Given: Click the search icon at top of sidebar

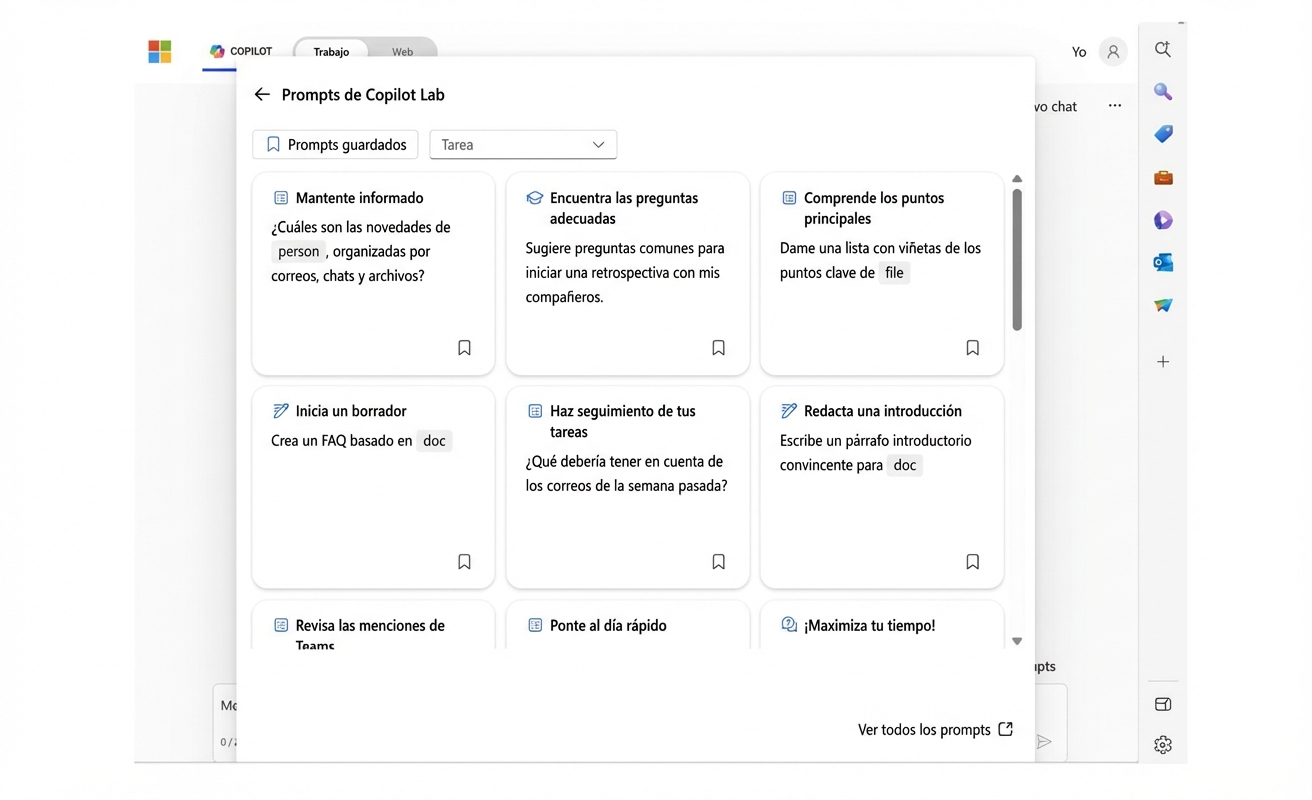Looking at the screenshot, I should (x=1163, y=48).
